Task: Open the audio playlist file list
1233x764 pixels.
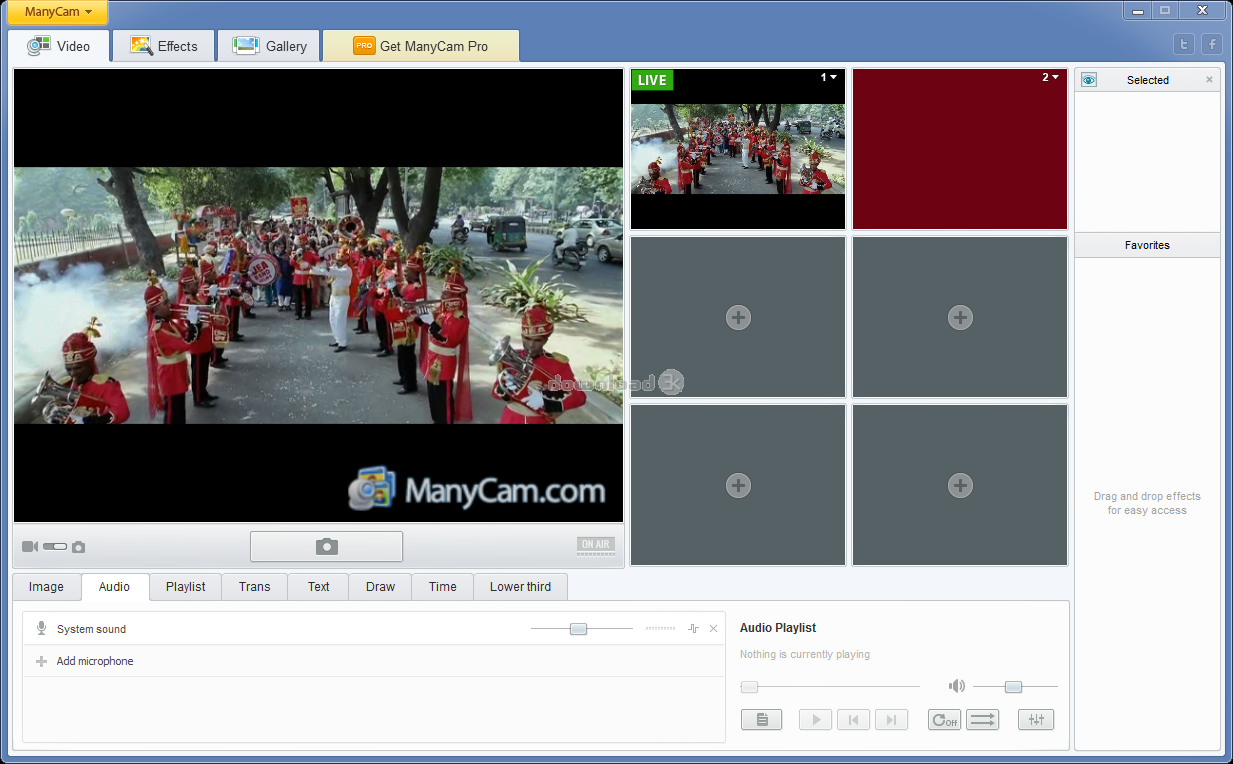Action: [x=761, y=720]
